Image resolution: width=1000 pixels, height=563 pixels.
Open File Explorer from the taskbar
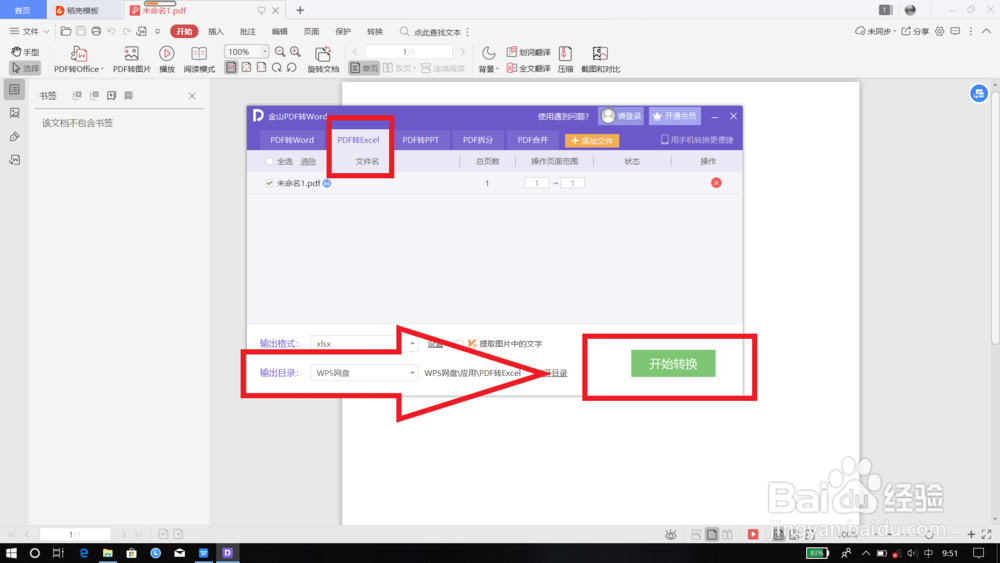107,553
